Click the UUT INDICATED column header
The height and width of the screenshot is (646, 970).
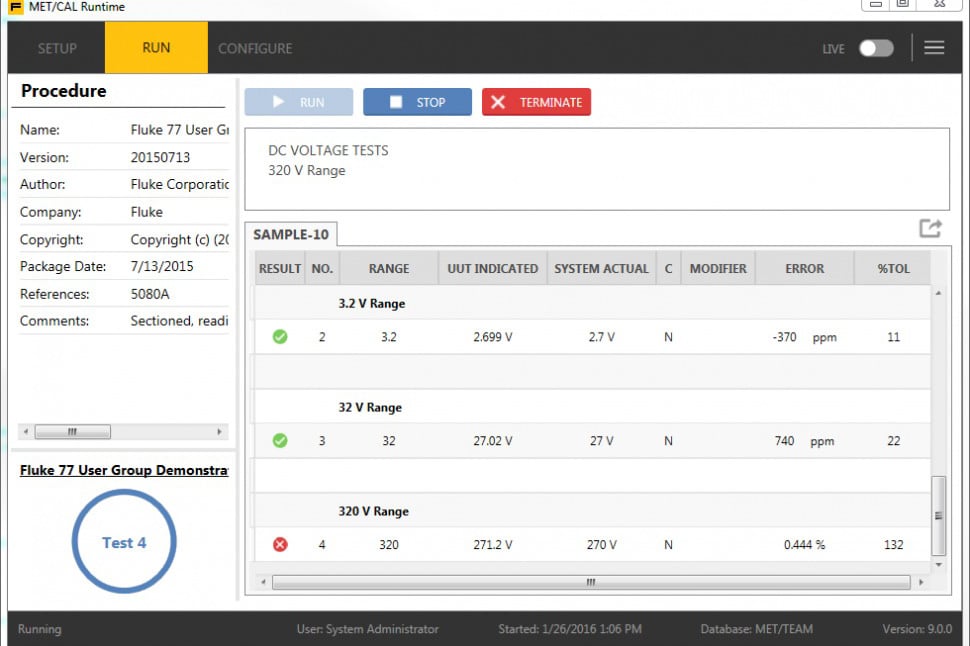(491, 268)
